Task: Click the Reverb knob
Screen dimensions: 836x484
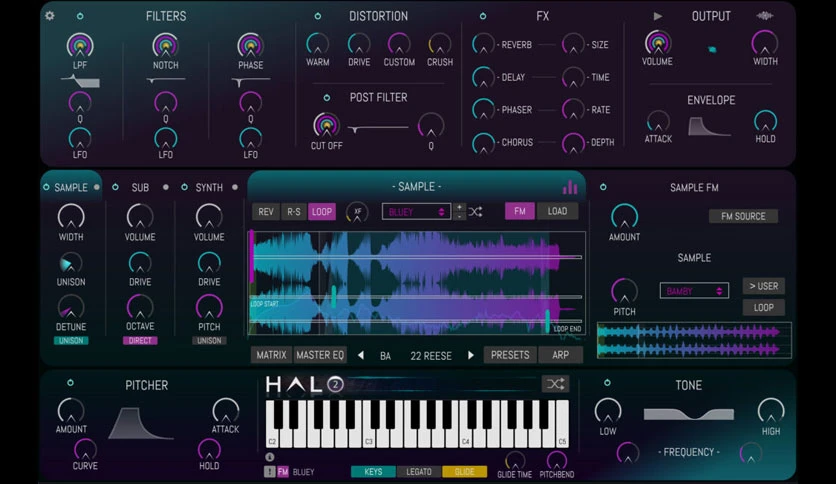Action: [483, 44]
